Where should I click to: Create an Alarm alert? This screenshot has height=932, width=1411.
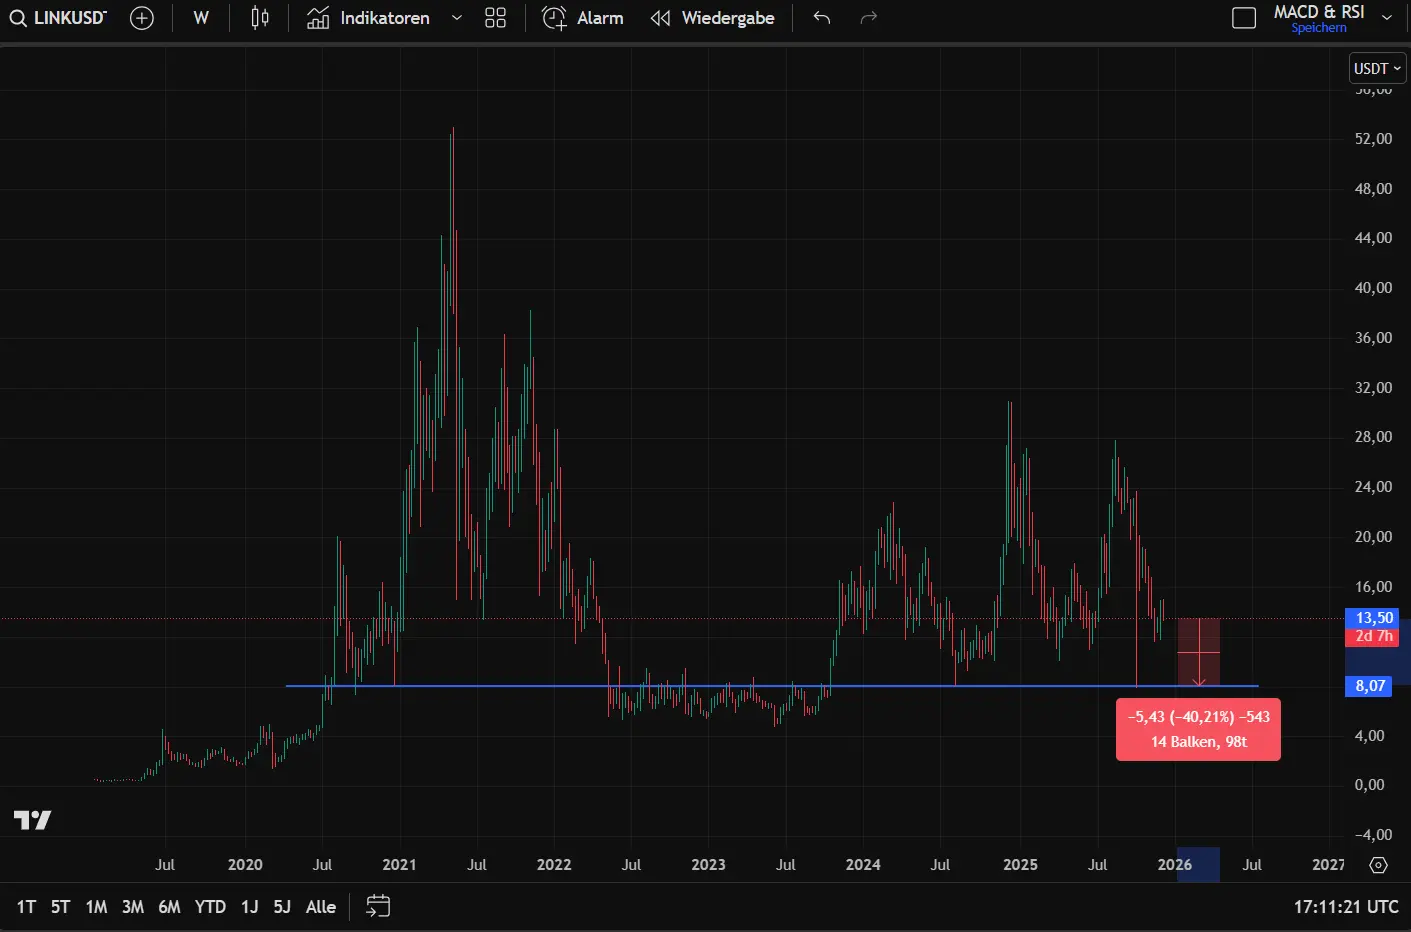coord(583,18)
